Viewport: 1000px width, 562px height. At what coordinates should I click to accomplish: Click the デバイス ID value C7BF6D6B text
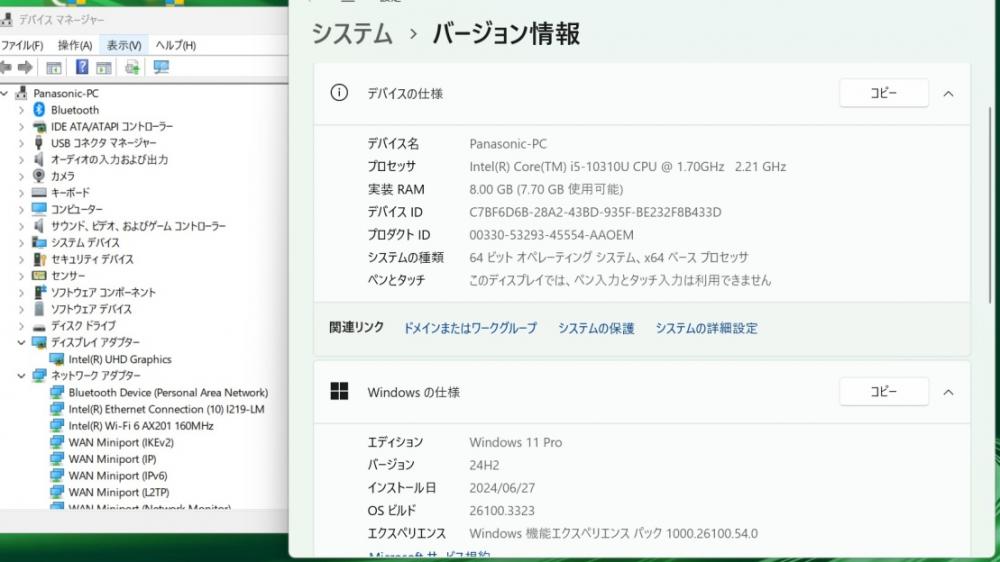click(x=595, y=212)
